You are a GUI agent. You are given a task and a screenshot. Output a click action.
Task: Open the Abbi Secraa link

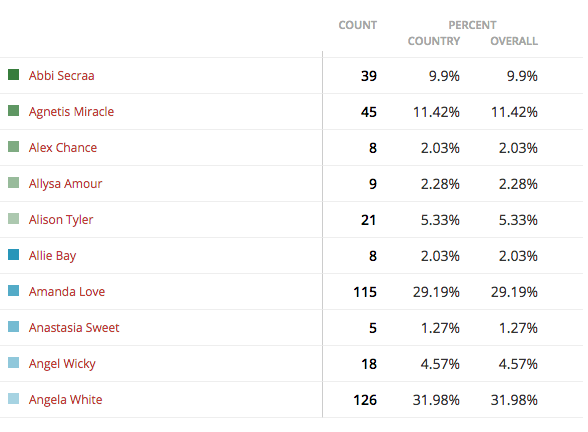[62, 76]
